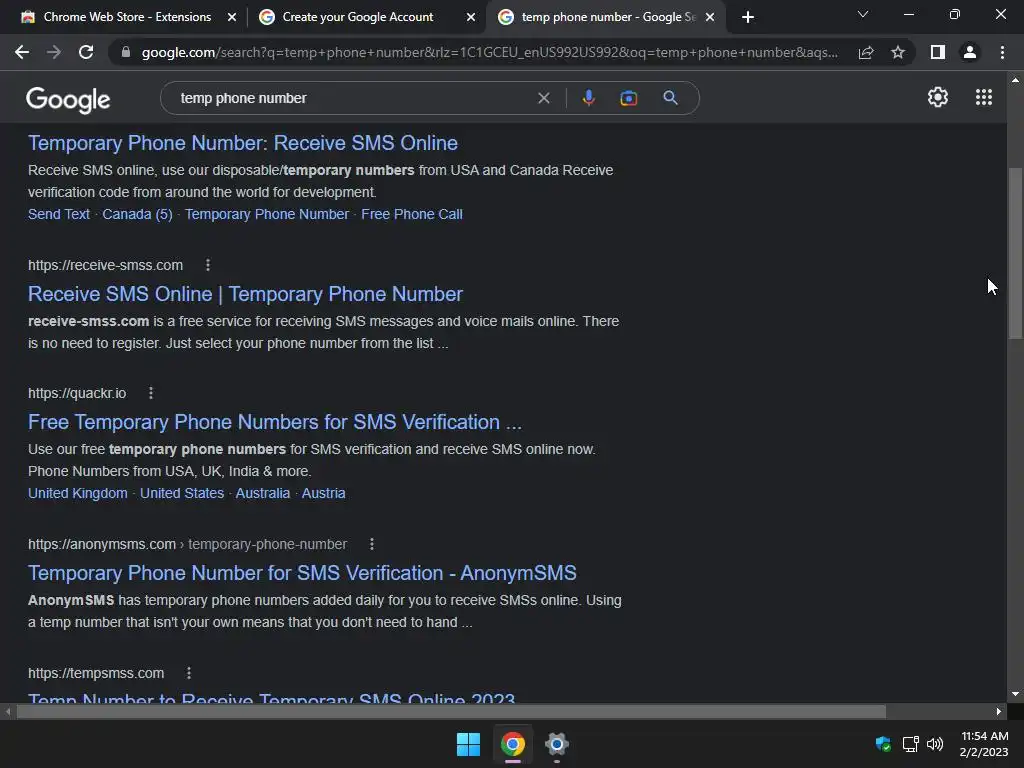Open United States sitelink

point(182,493)
